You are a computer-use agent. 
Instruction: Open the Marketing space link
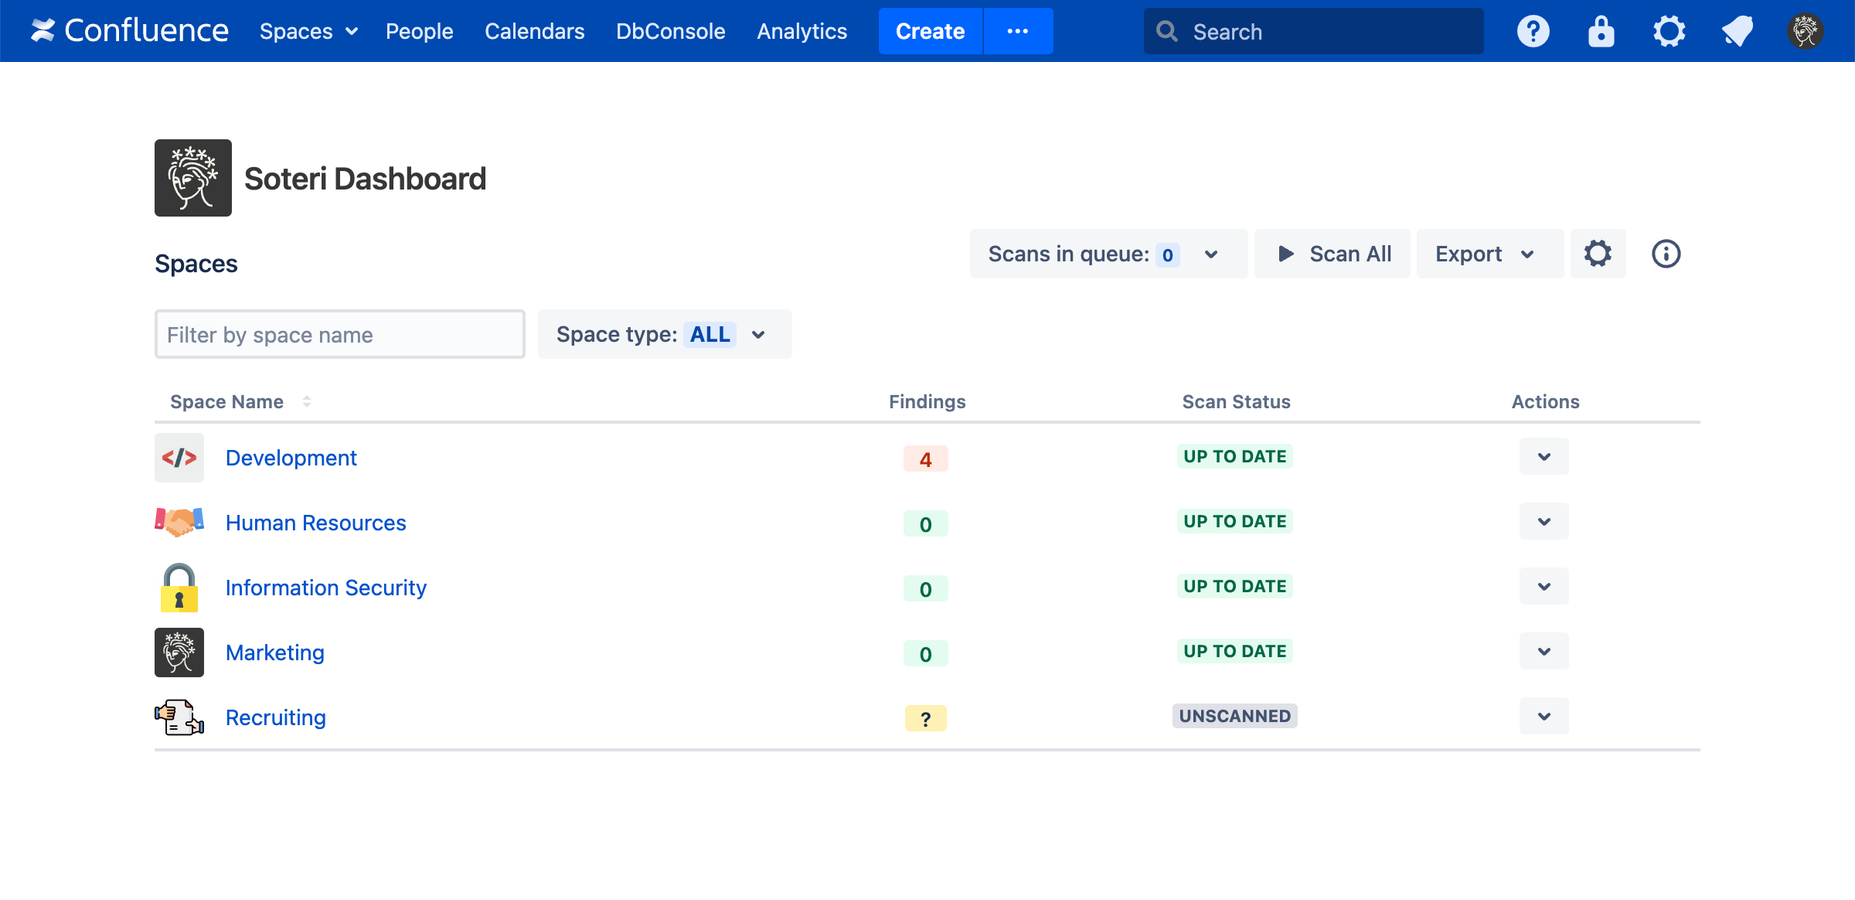point(275,653)
